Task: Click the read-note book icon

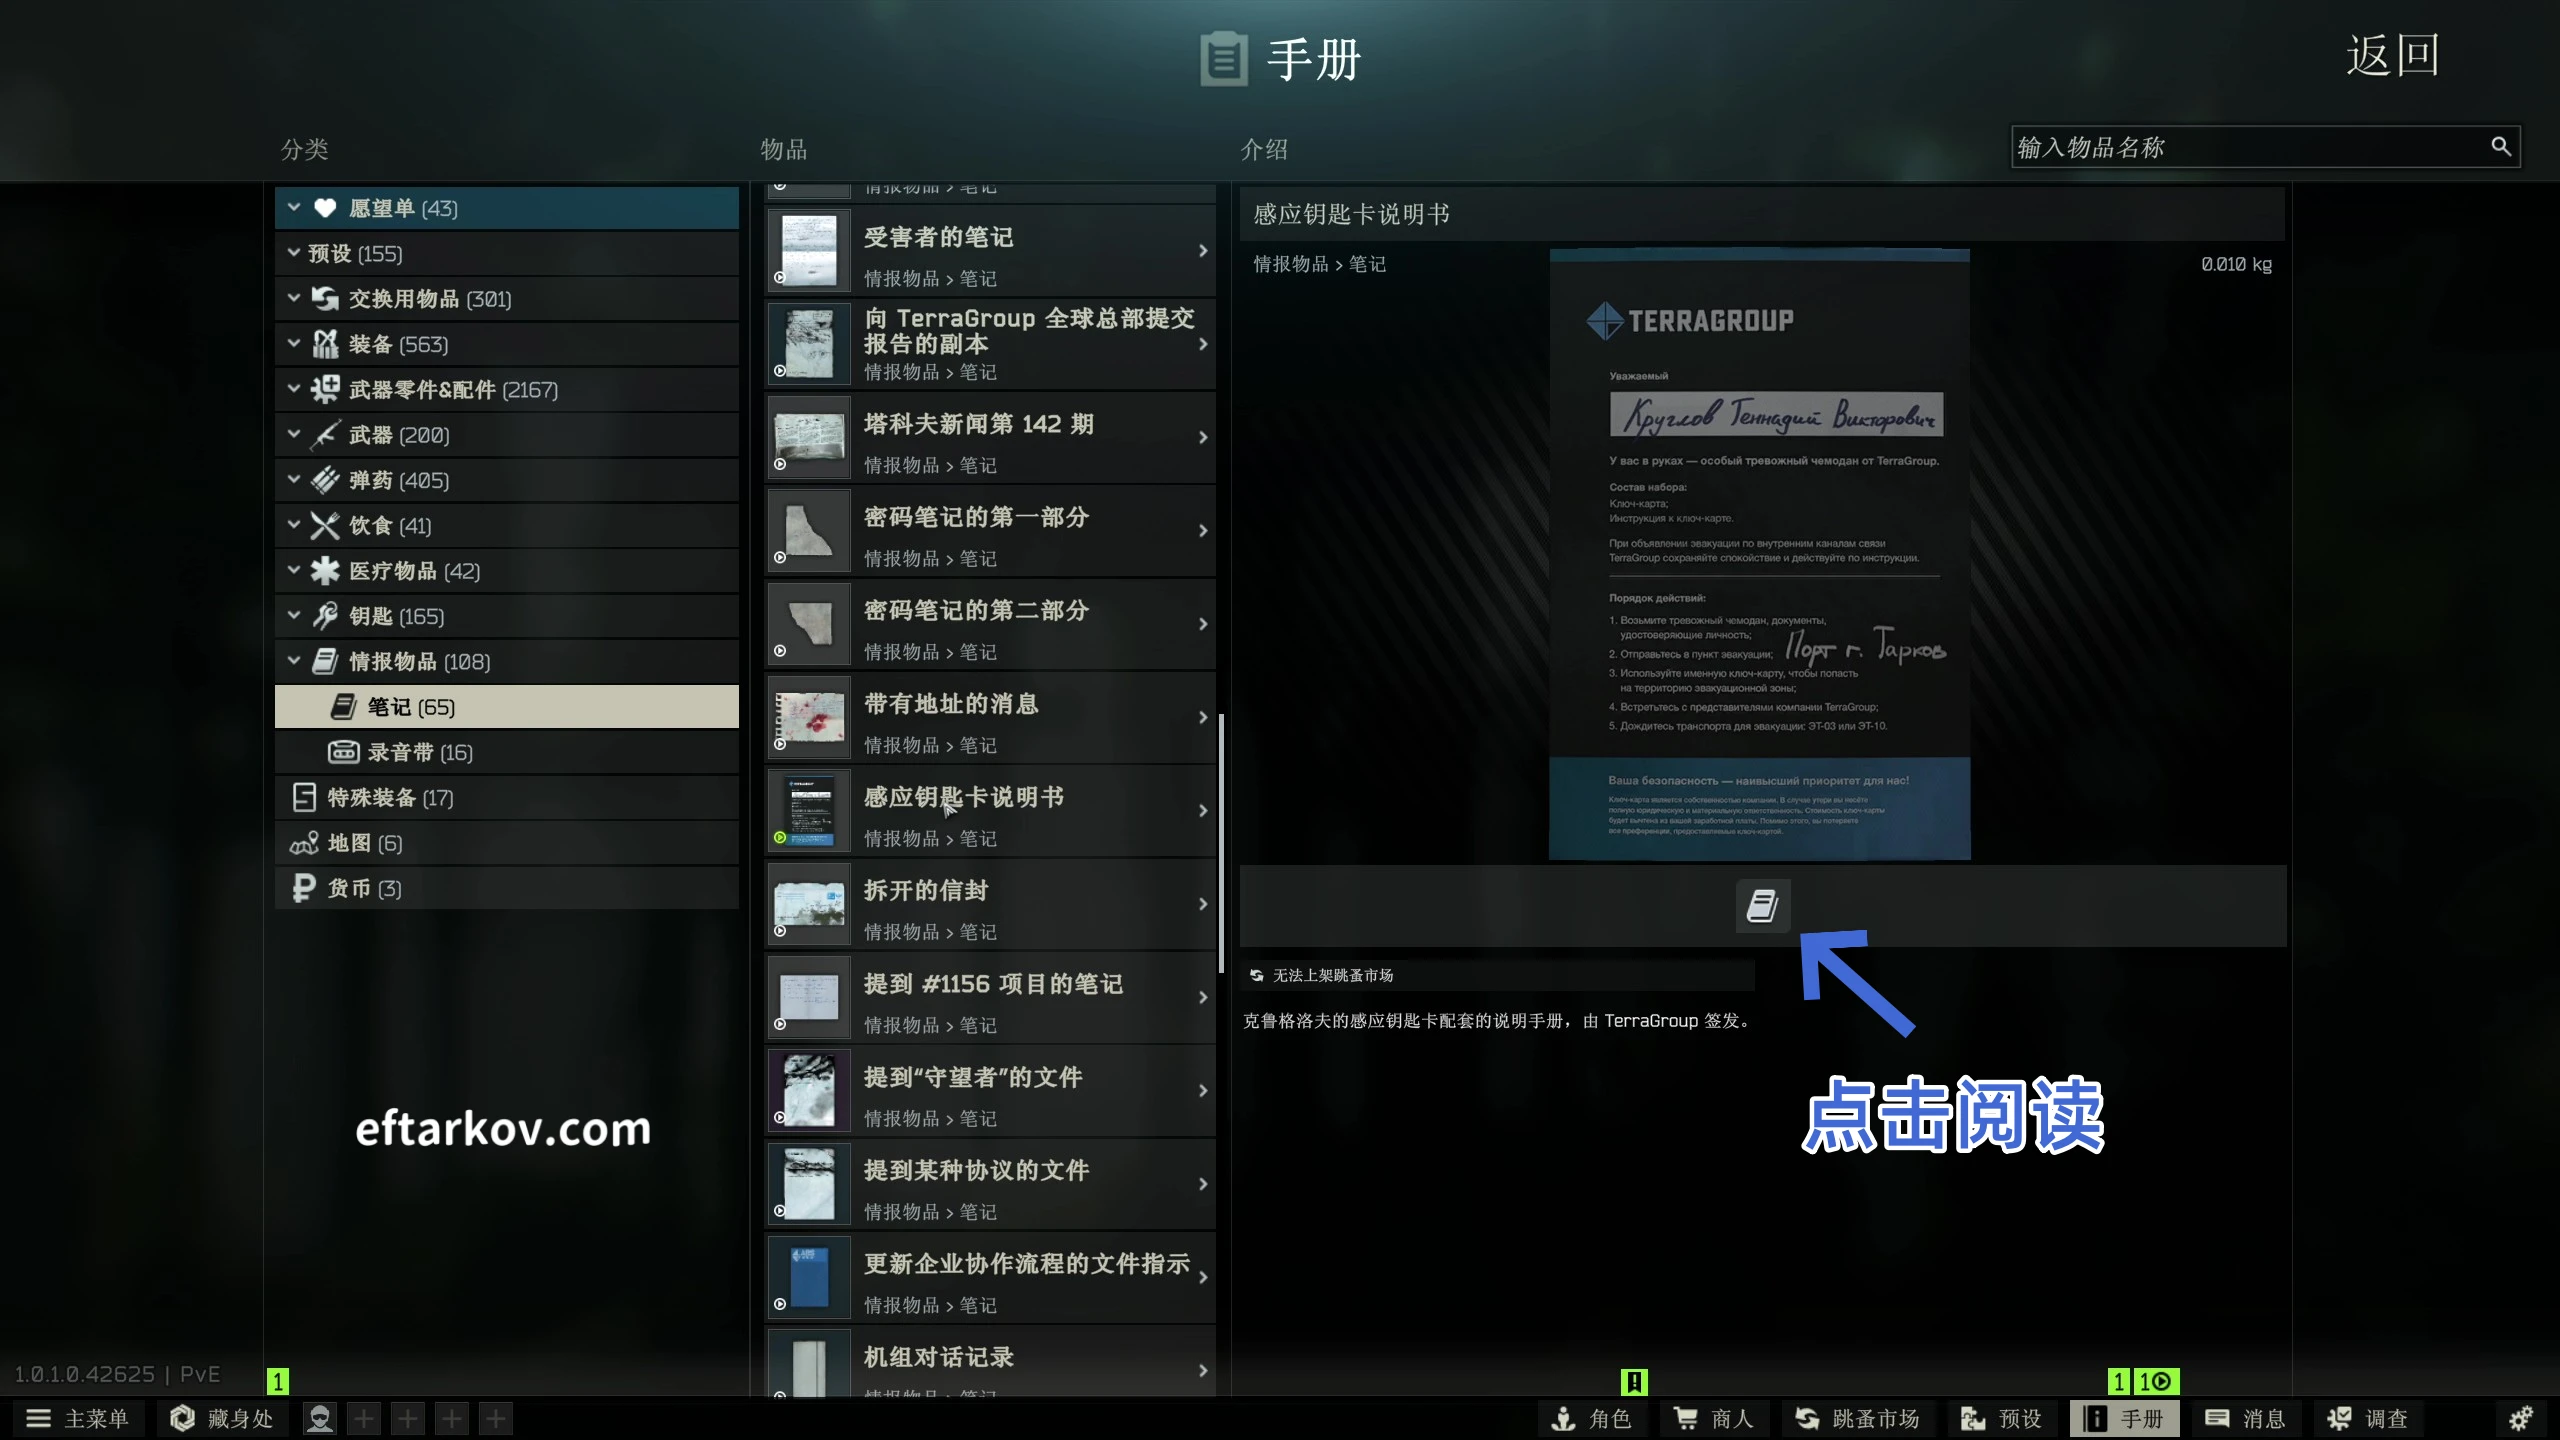Action: click(1762, 906)
